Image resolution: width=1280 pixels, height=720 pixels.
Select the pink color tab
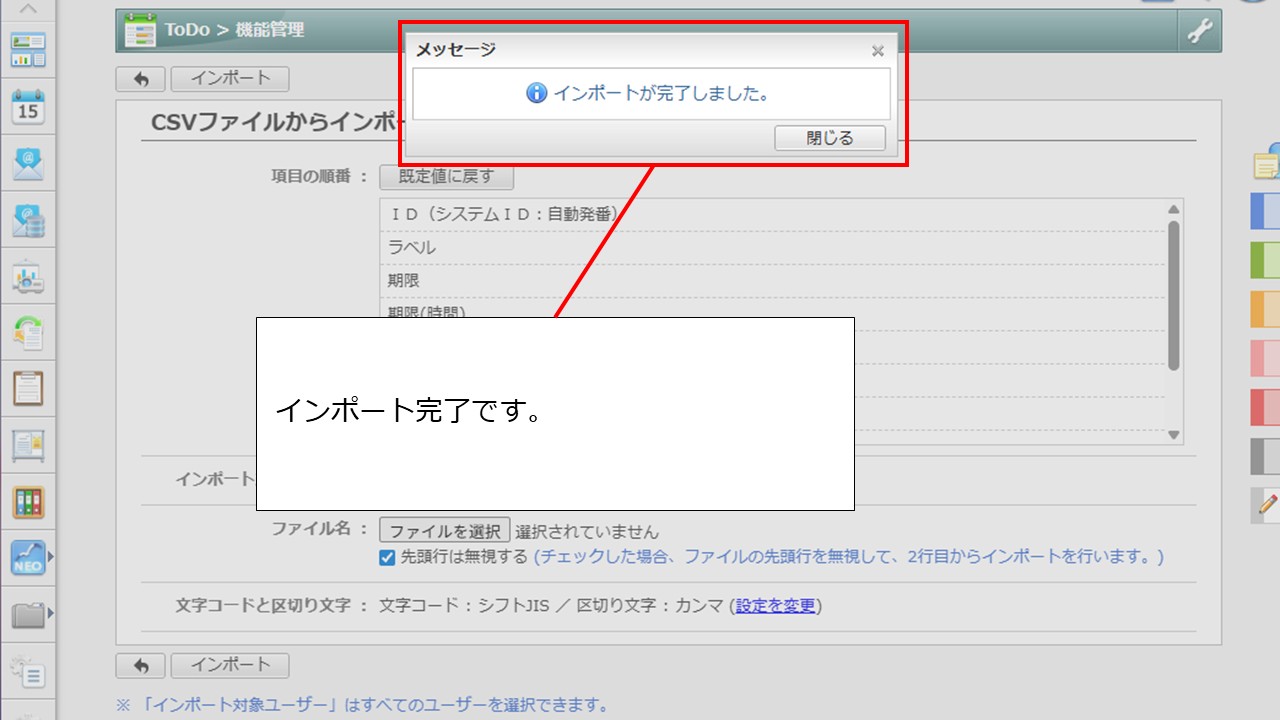(x=1266, y=358)
